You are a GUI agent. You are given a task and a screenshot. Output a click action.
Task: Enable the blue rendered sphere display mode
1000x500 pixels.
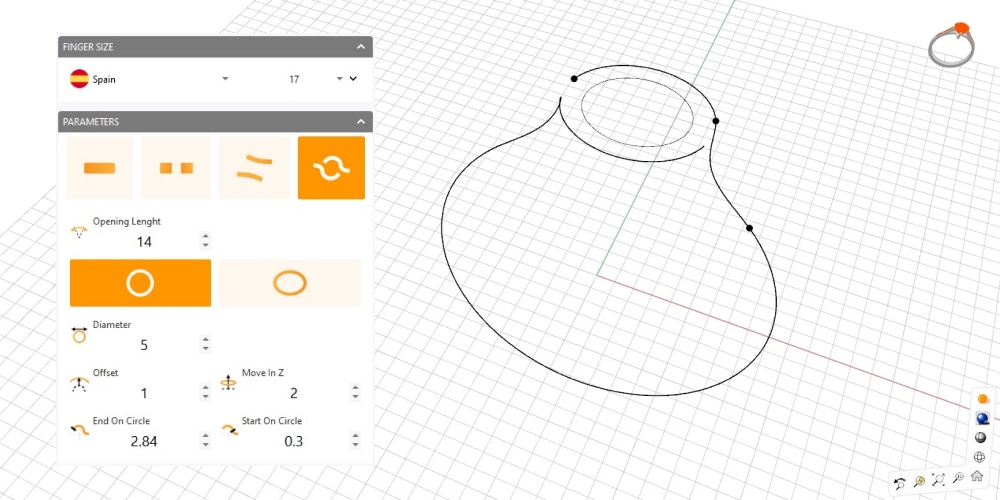click(982, 419)
